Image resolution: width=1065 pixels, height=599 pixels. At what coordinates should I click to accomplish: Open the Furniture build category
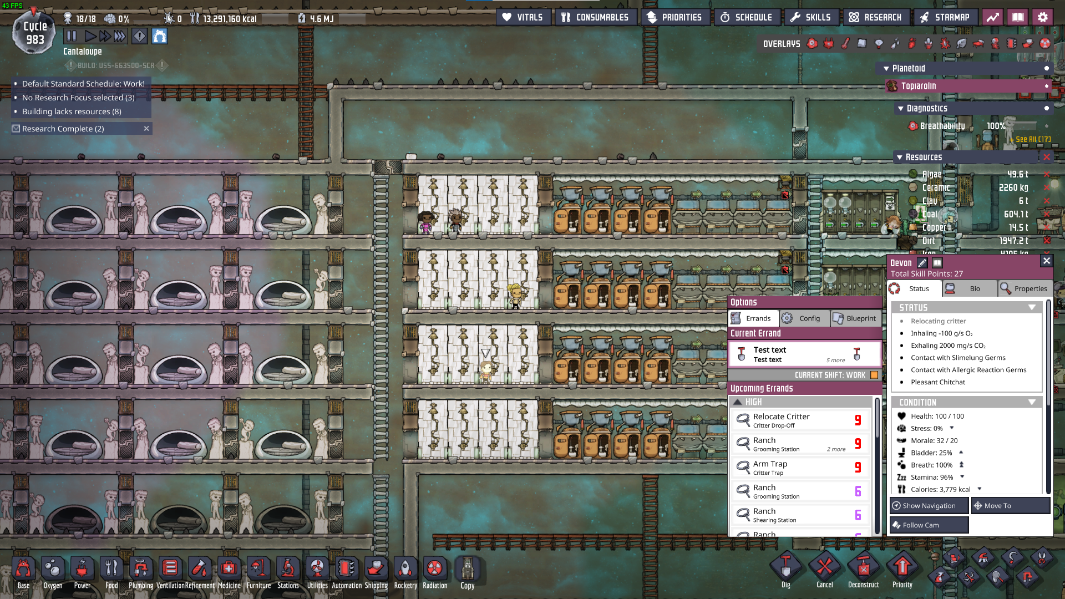point(258,568)
